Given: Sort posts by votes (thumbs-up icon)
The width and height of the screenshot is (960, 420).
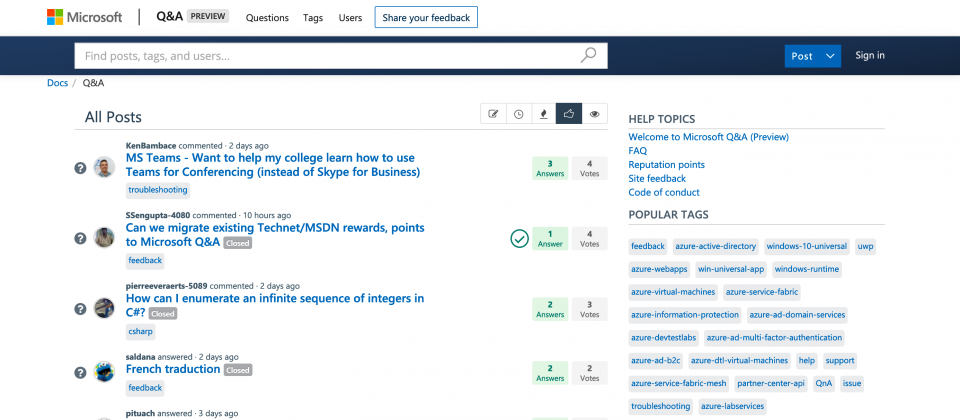Looking at the screenshot, I should (x=569, y=114).
